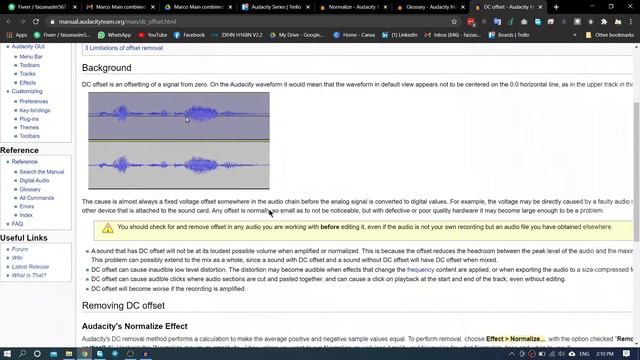Open the Other bookmarks folder

610,35
